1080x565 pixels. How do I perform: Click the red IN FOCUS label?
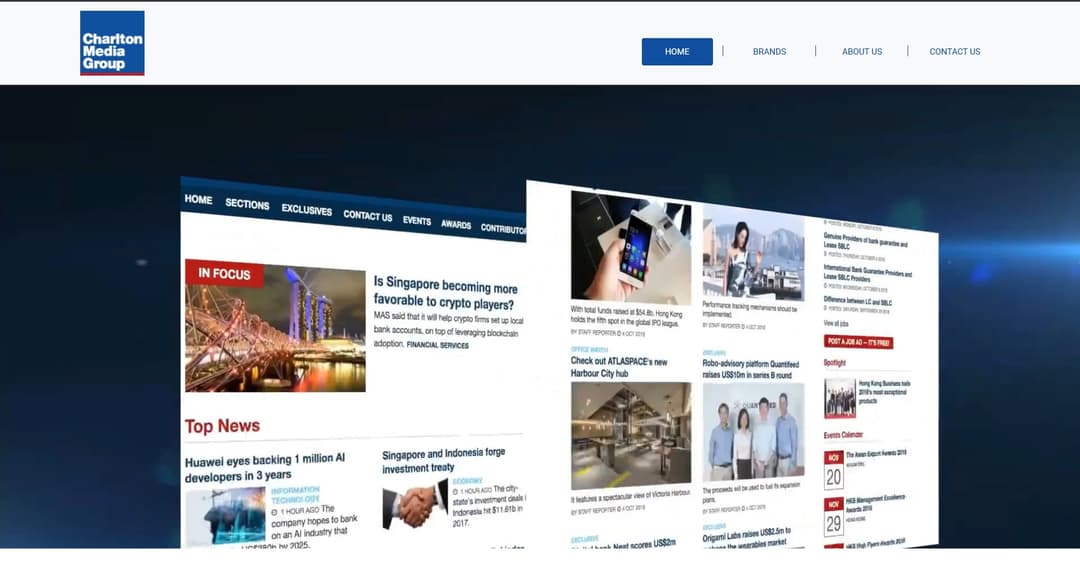click(x=224, y=273)
